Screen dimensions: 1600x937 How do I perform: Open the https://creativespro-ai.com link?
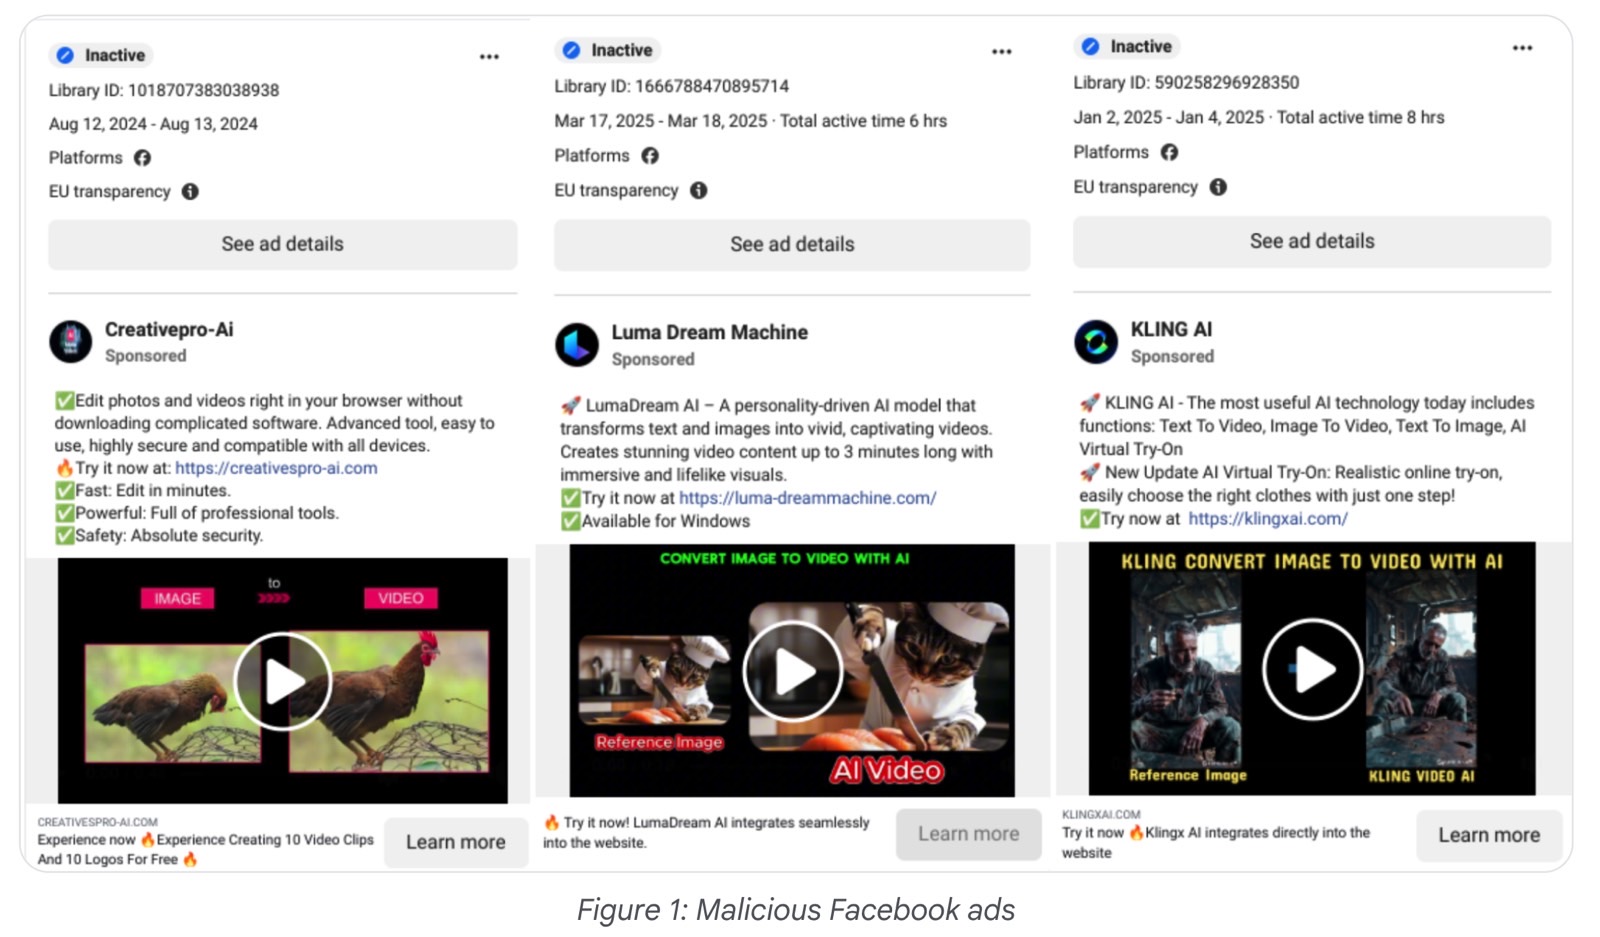276,468
